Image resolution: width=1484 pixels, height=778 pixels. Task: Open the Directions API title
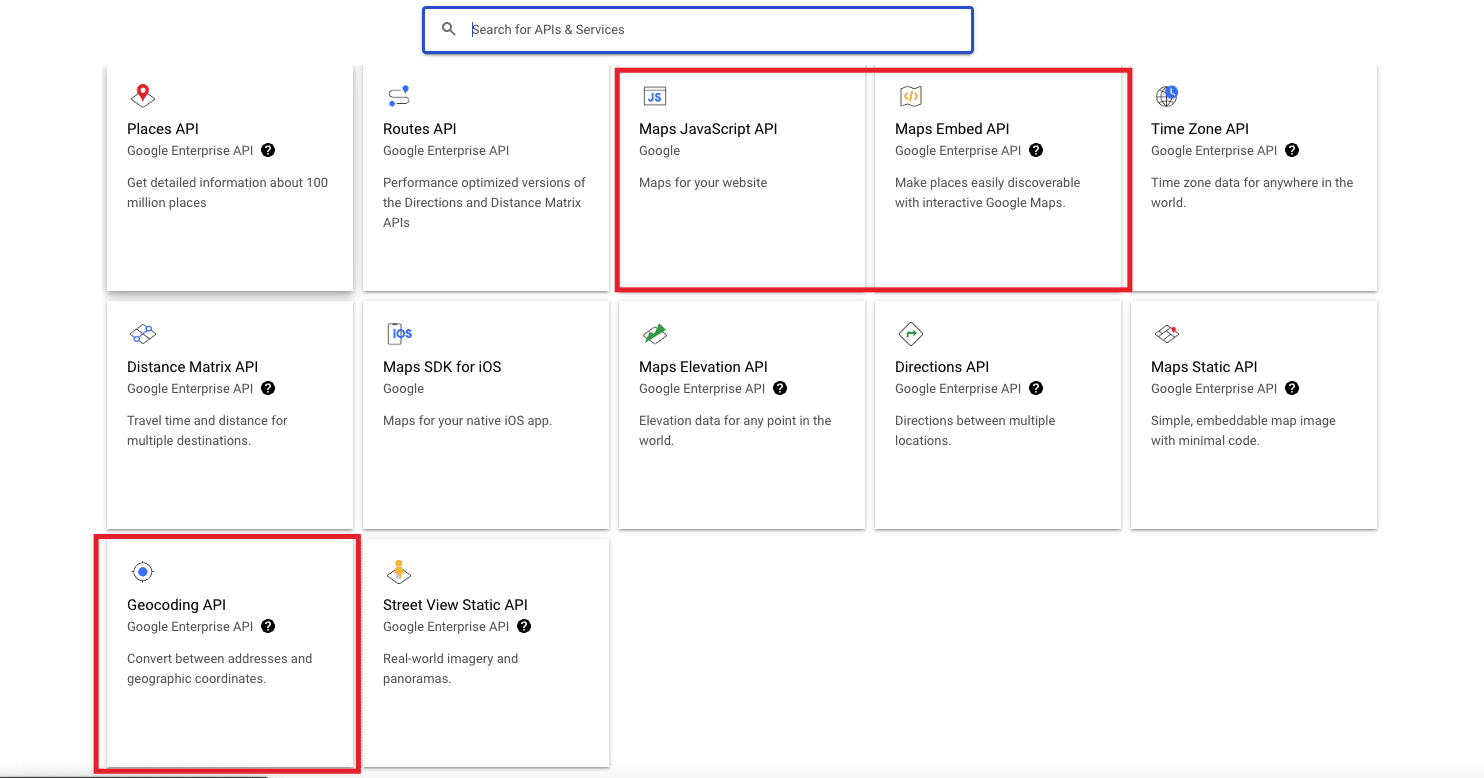click(942, 367)
